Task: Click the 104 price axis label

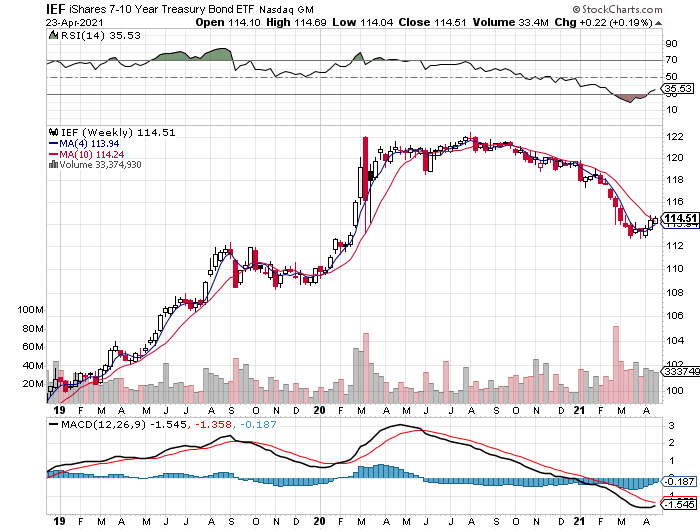Action: pos(674,341)
